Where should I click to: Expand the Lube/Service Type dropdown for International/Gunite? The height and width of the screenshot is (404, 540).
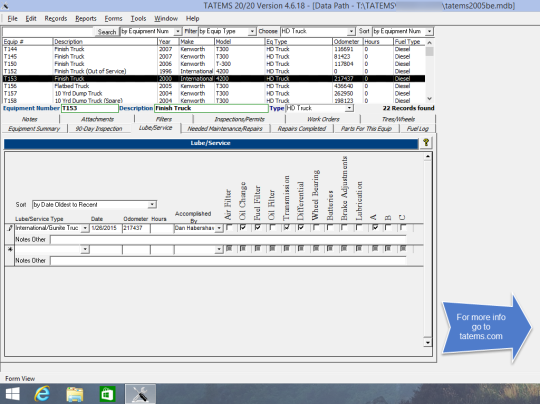tap(85, 228)
